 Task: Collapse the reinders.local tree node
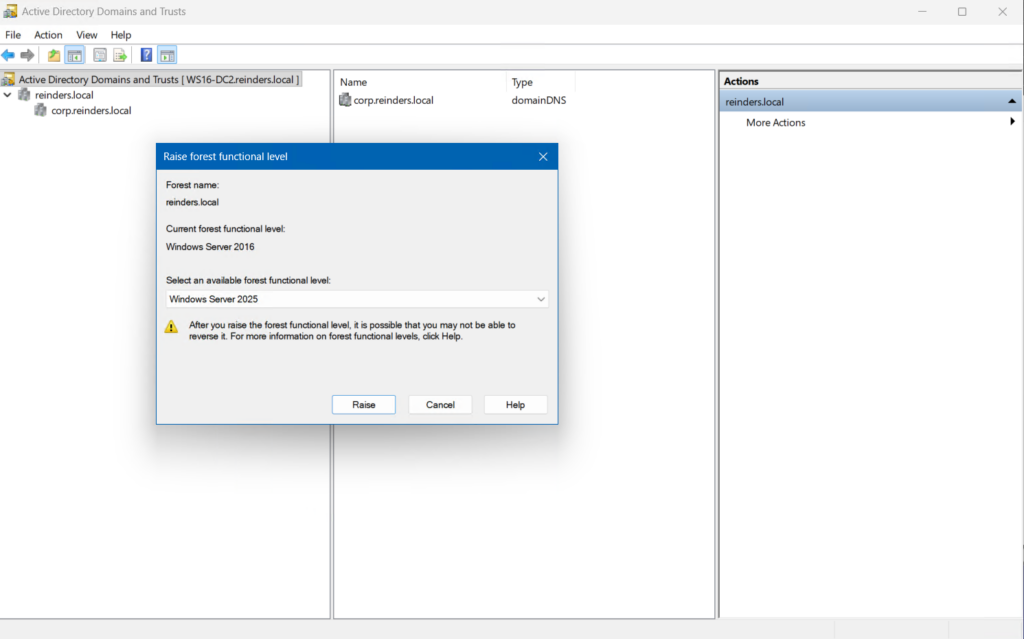pos(9,95)
